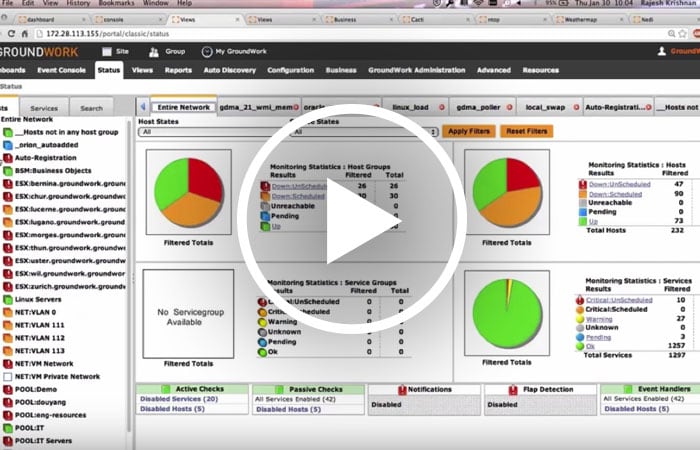
Task: Click Auto-Registration red status icon
Action: (8, 158)
